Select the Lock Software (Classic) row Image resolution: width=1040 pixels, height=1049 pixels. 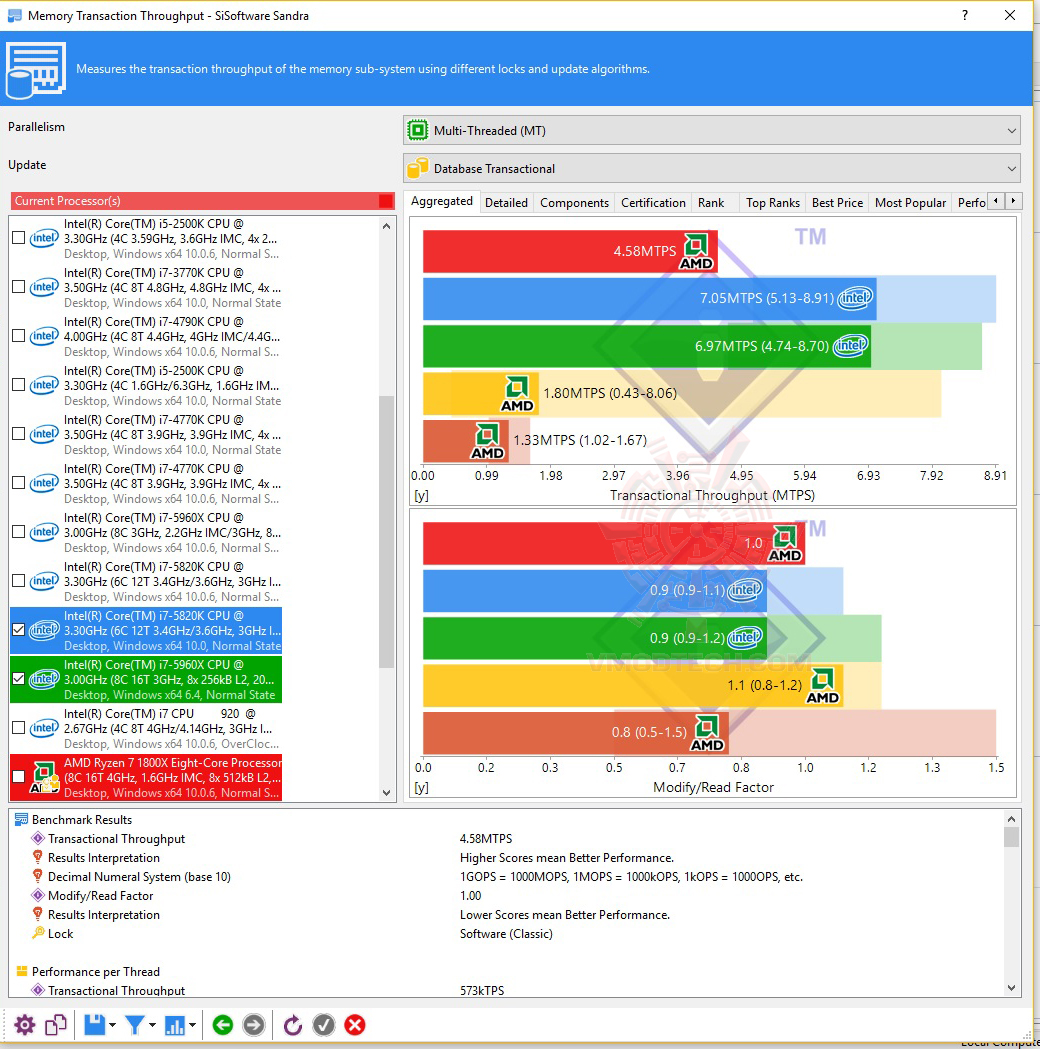click(508, 934)
